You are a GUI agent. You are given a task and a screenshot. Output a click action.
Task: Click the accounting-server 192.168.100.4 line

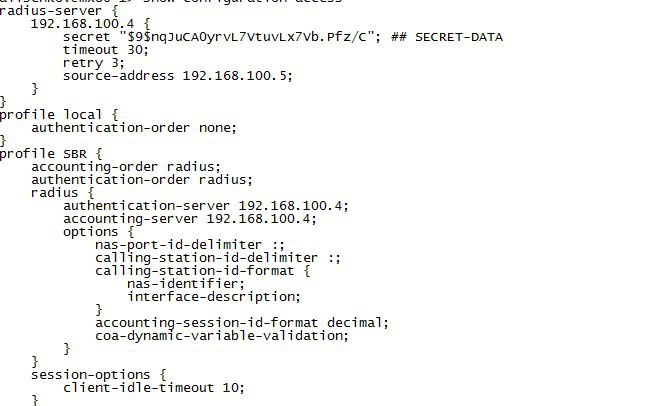(x=190, y=219)
